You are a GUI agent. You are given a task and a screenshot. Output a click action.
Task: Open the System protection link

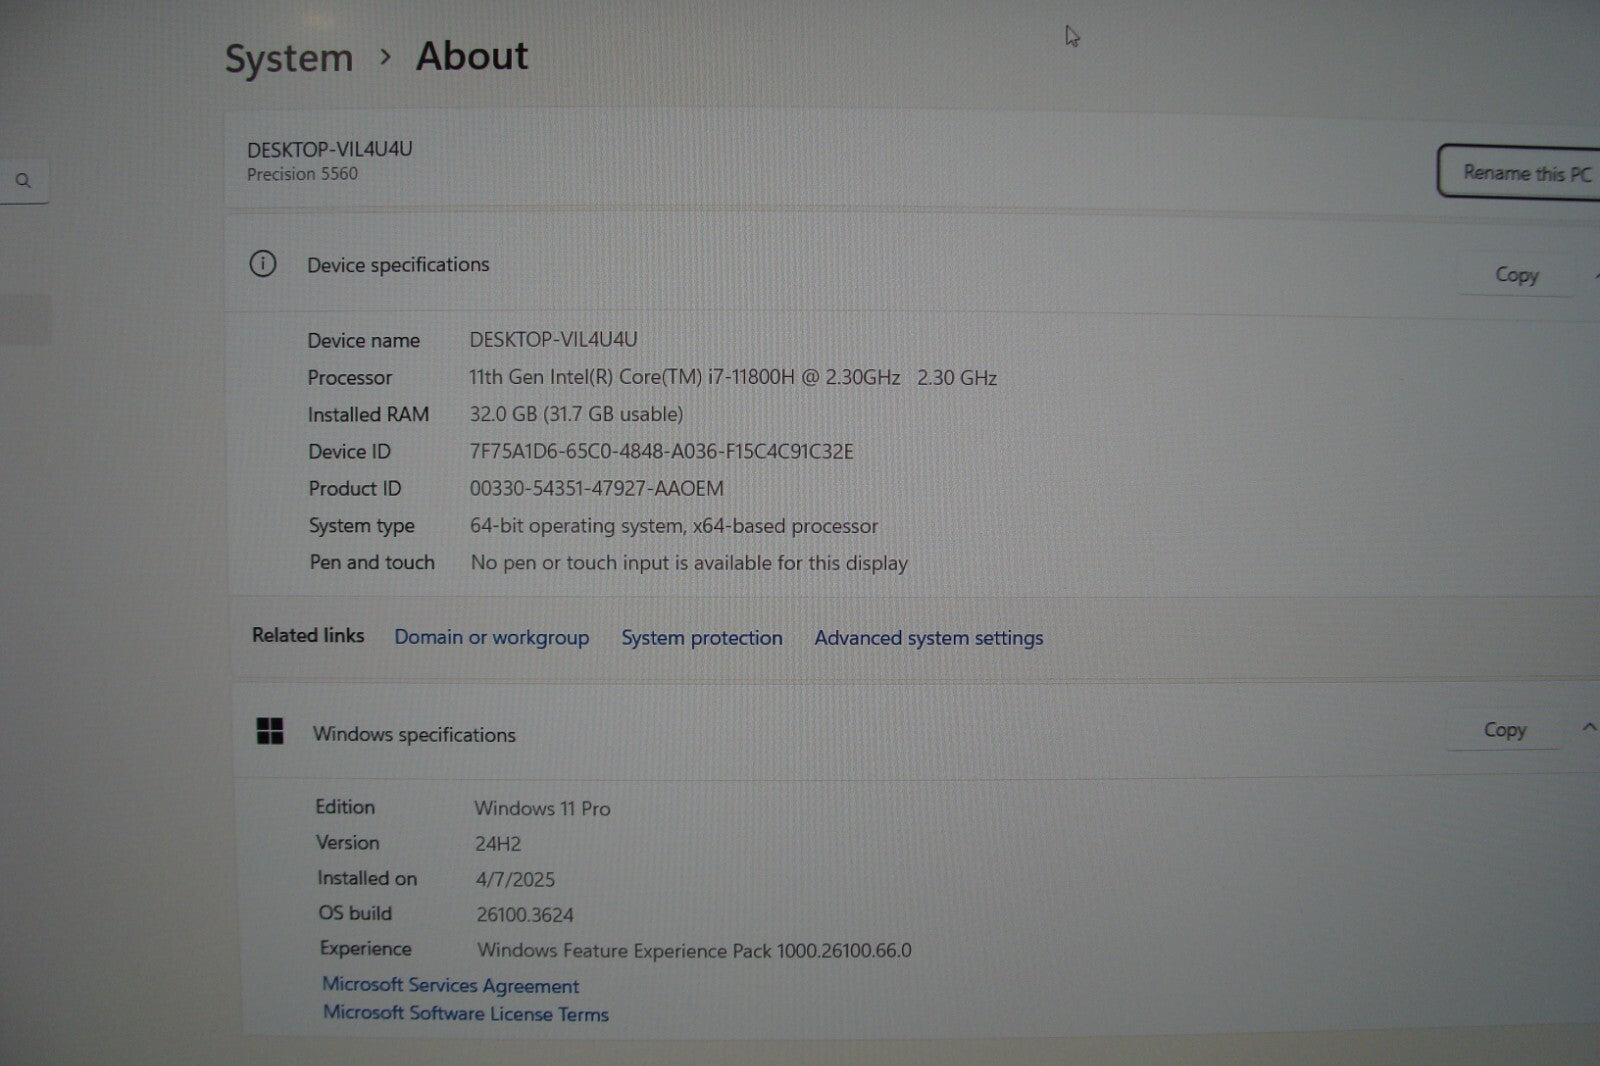(702, 638)
